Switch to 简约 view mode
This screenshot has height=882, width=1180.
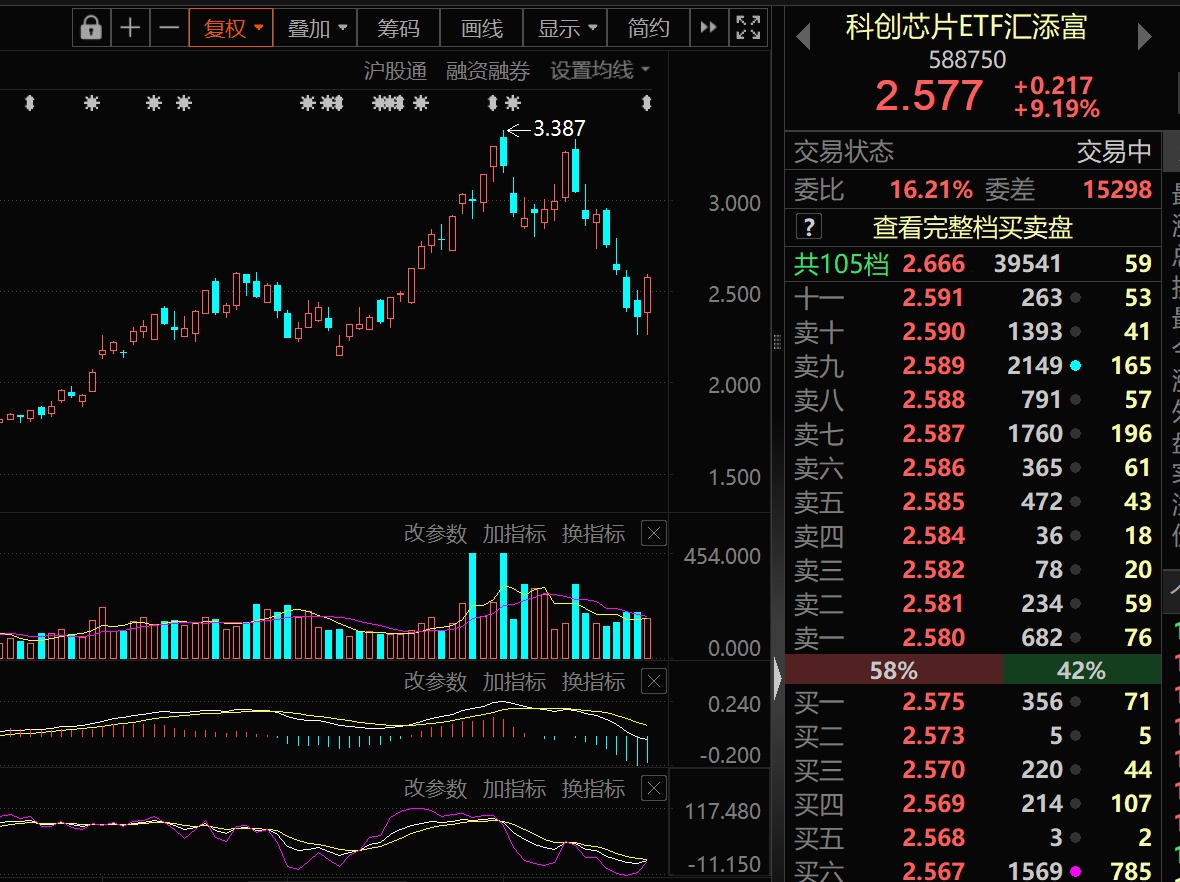click(x=648, y=29)
